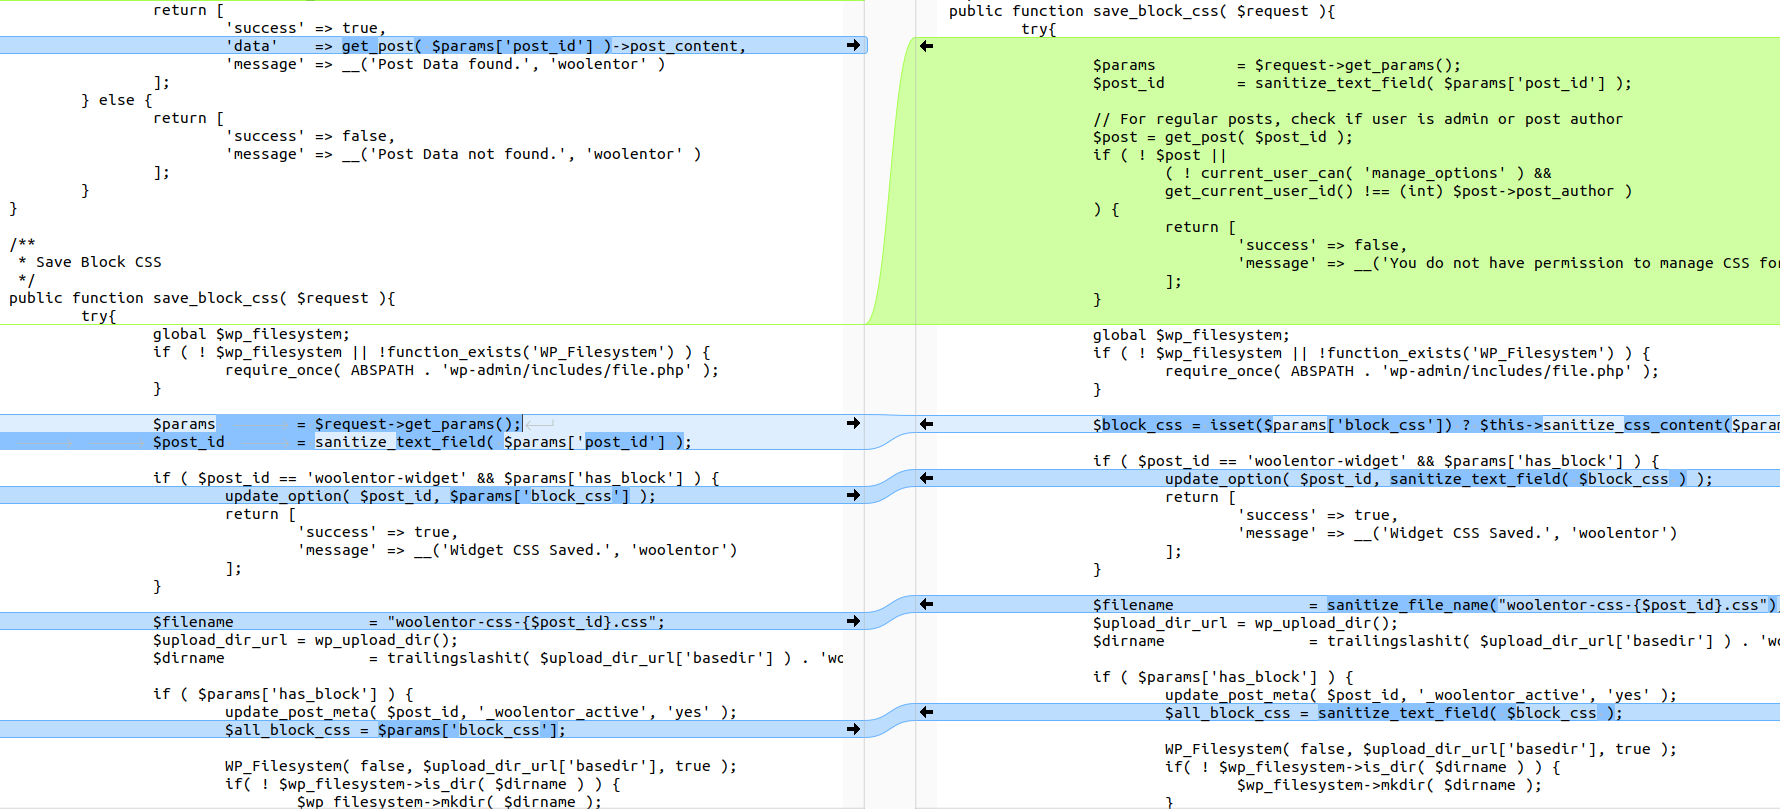This screenshot has height=809, width=1780.
Task: Click left pane update_post_meta '_woolentor_active' line
Action: click(480, 712)
